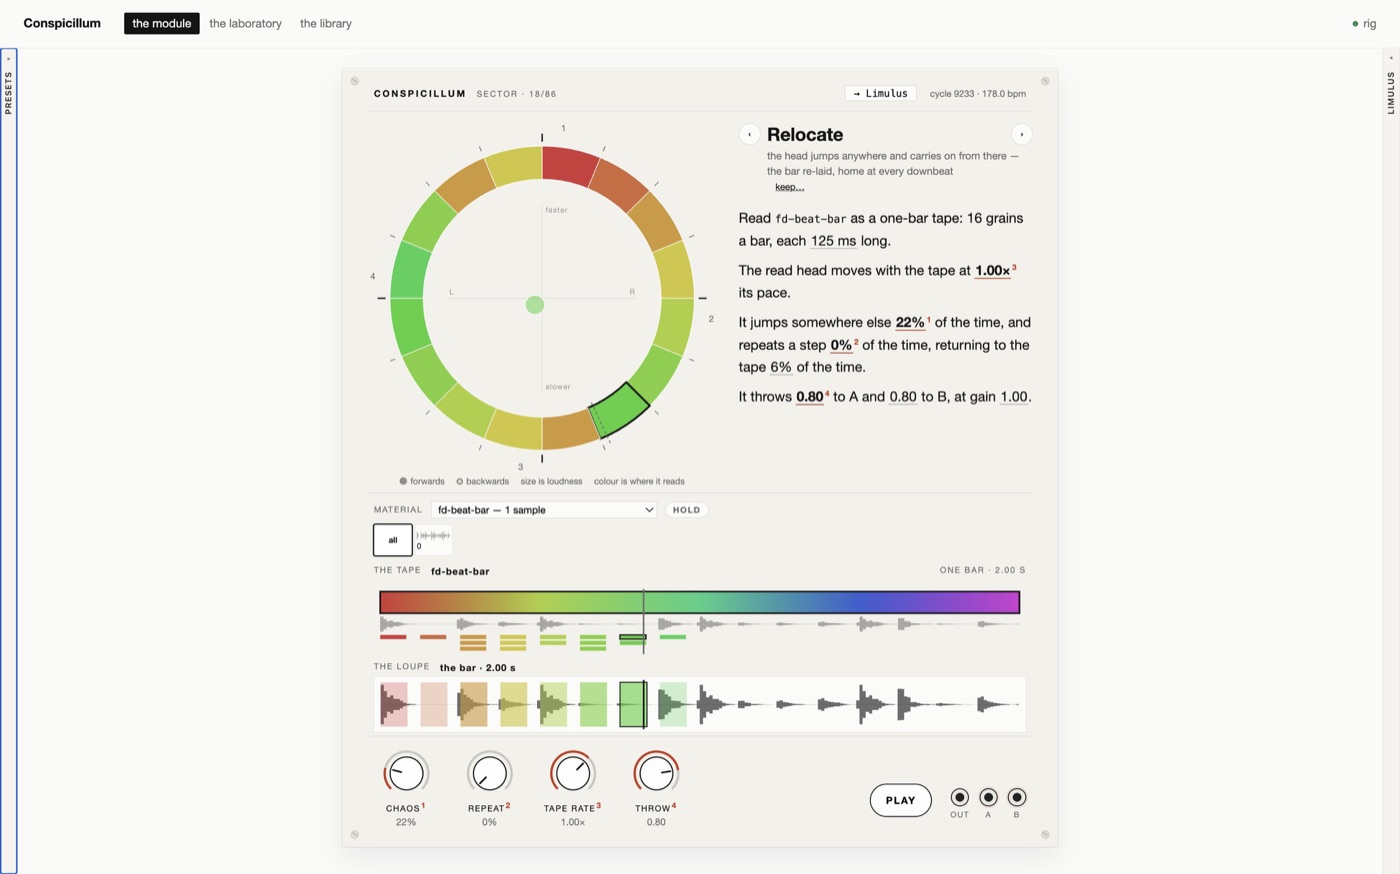This screenshot has width=1400, height=874.
Task: Select sample thumbnail 0
Action: coord(433,540)
